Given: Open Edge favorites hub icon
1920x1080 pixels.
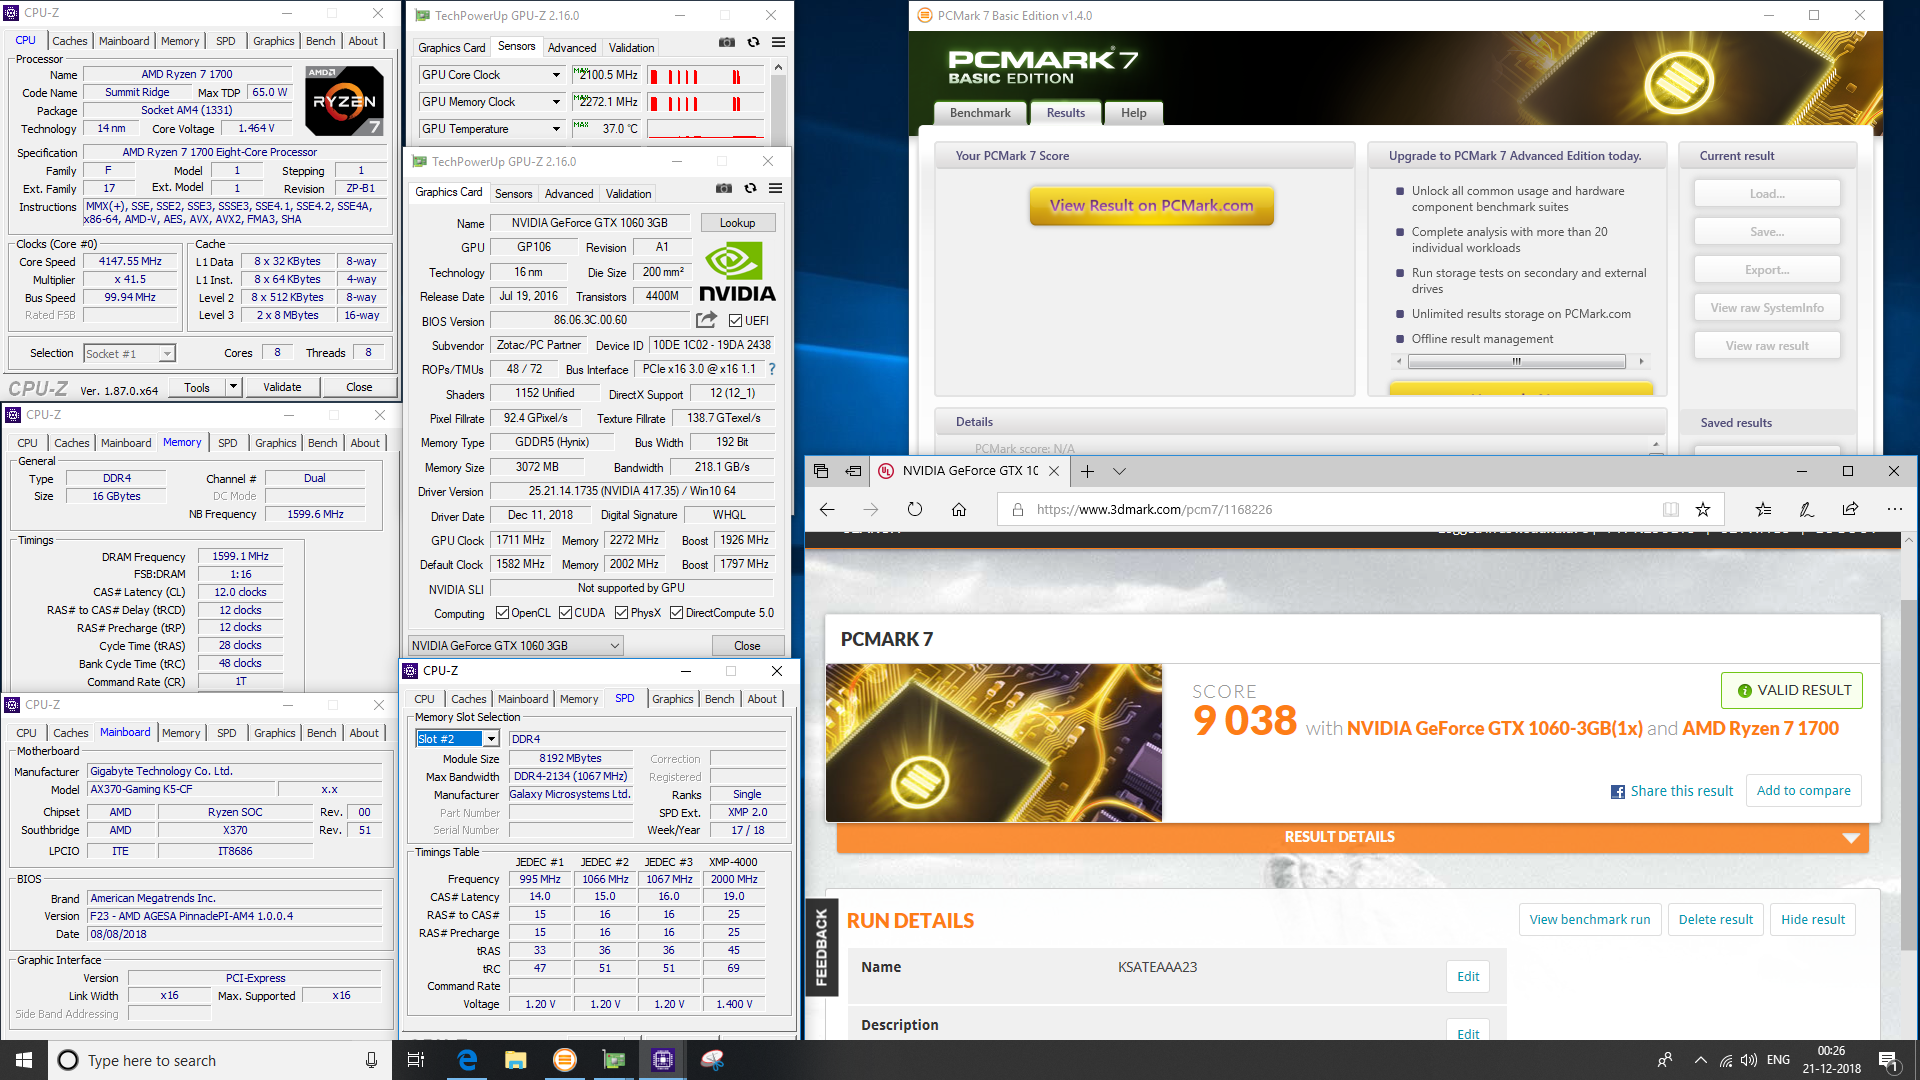Looking at the screenshot, I should [x=1763, y=509].
